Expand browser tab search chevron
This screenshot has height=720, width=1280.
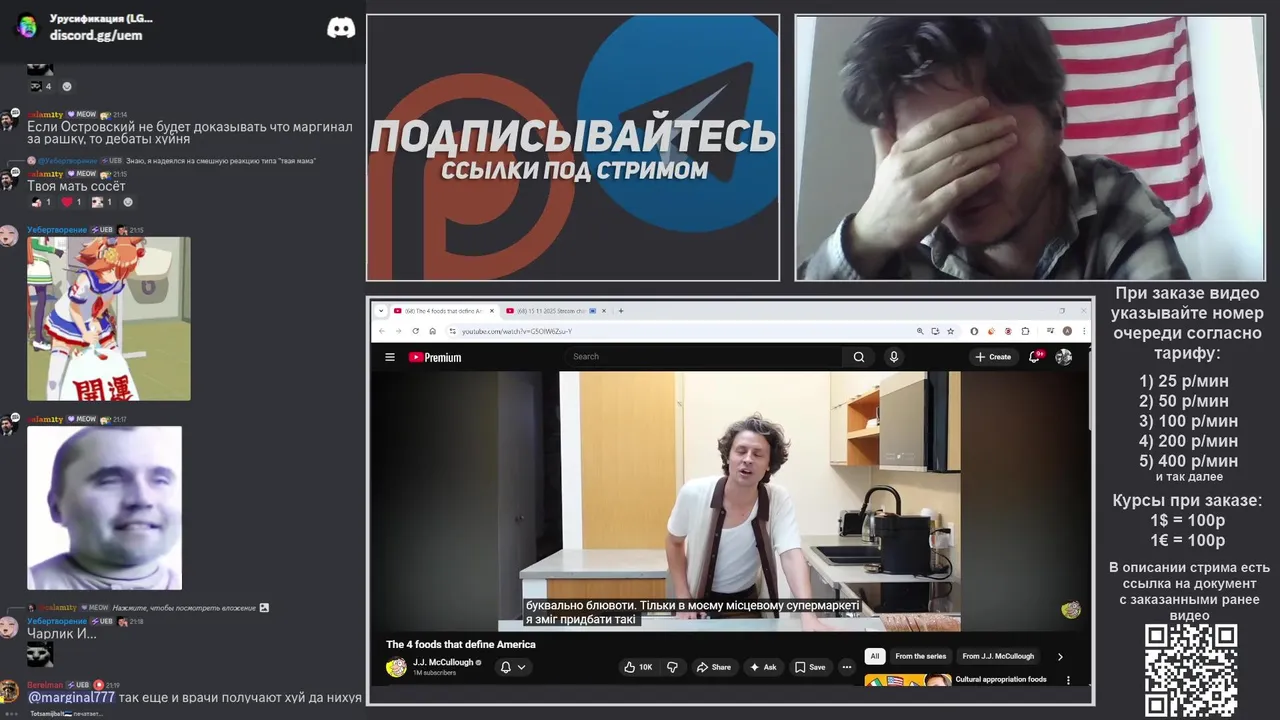(381, 311)
